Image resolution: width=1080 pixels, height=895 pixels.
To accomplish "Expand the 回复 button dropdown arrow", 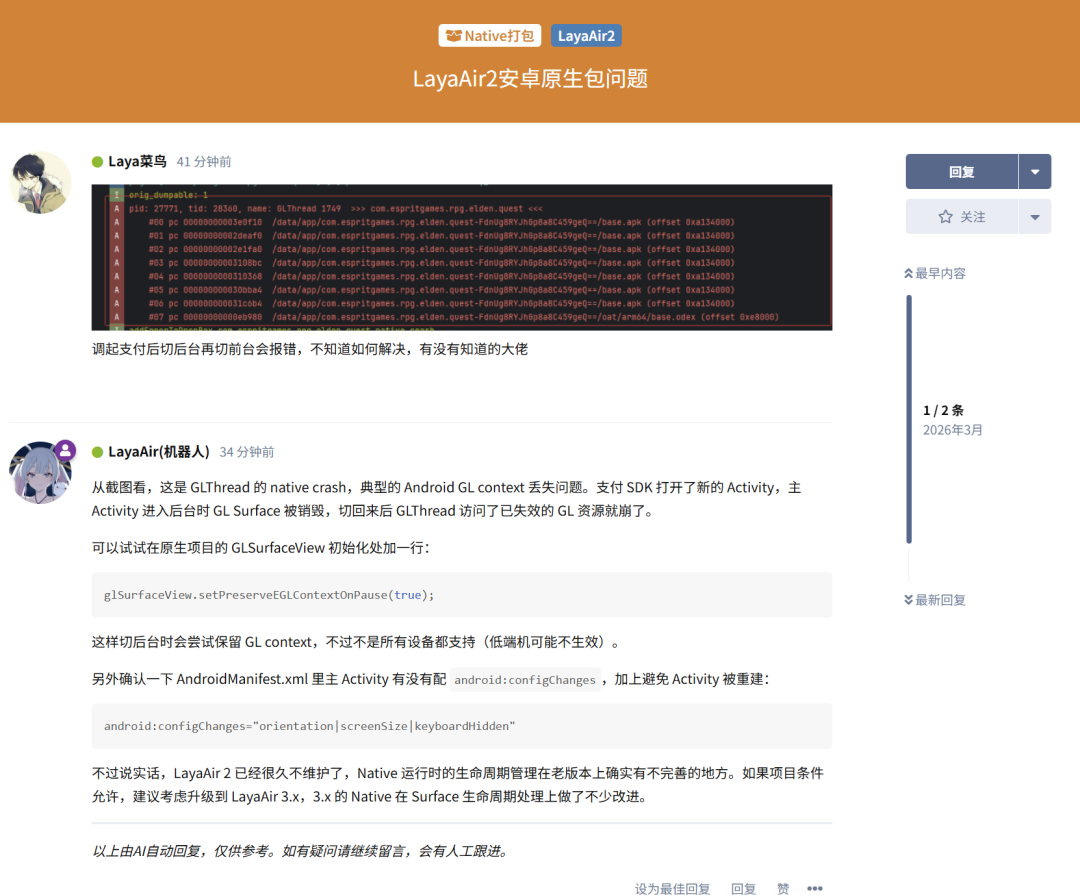I will pos(1035,172).
